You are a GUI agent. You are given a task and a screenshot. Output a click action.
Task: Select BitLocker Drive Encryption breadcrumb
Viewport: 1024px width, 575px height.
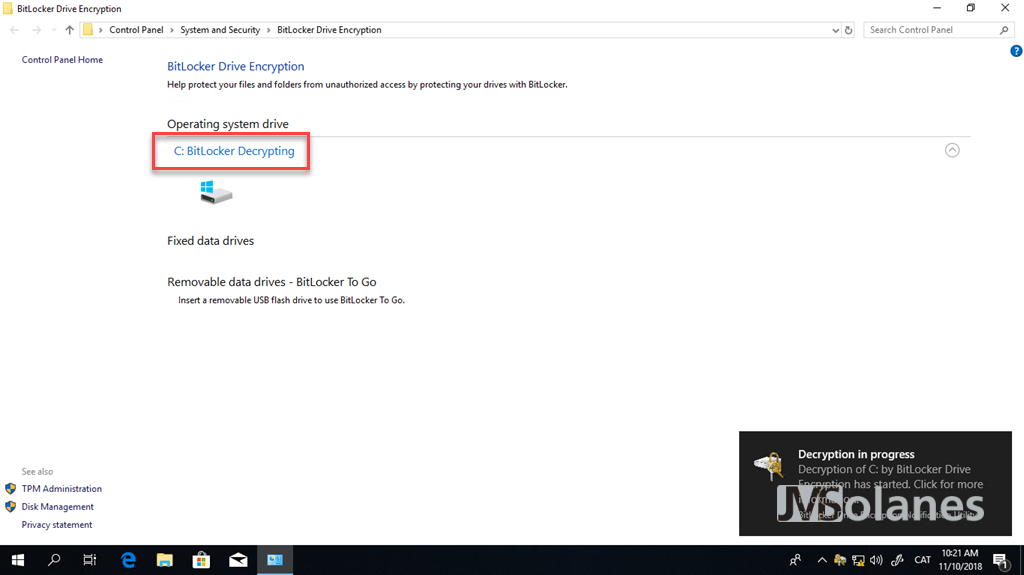329,30
